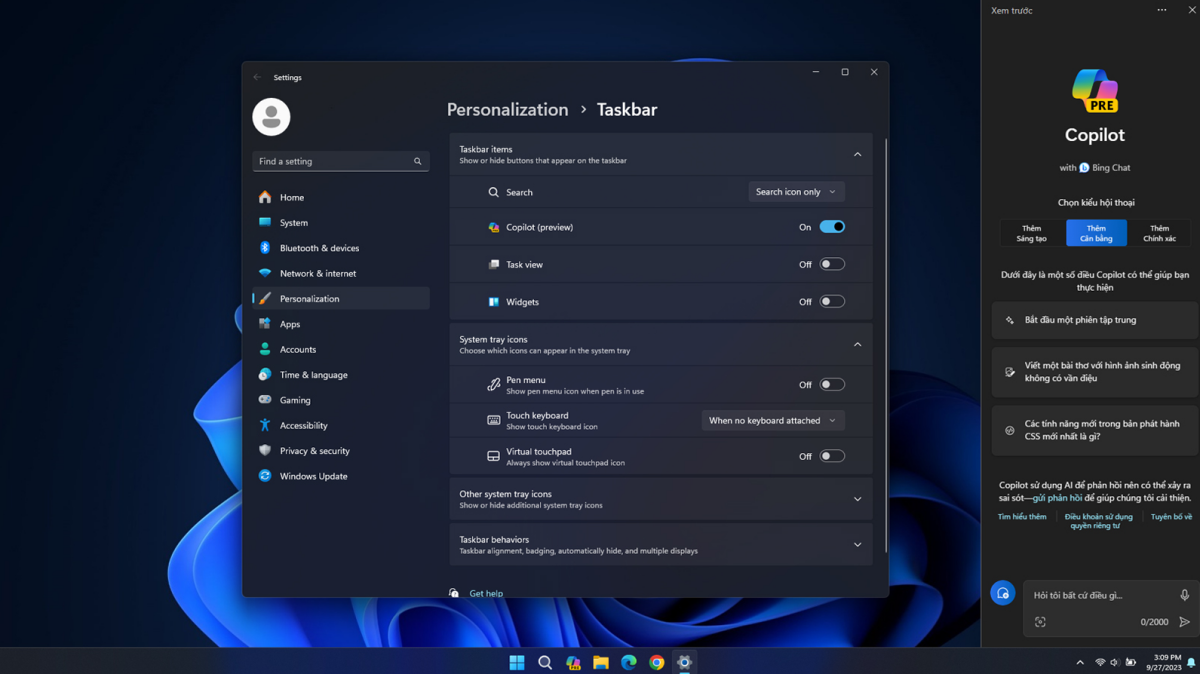Open the Touch keyboard dropdown

[x=772, y=421]
